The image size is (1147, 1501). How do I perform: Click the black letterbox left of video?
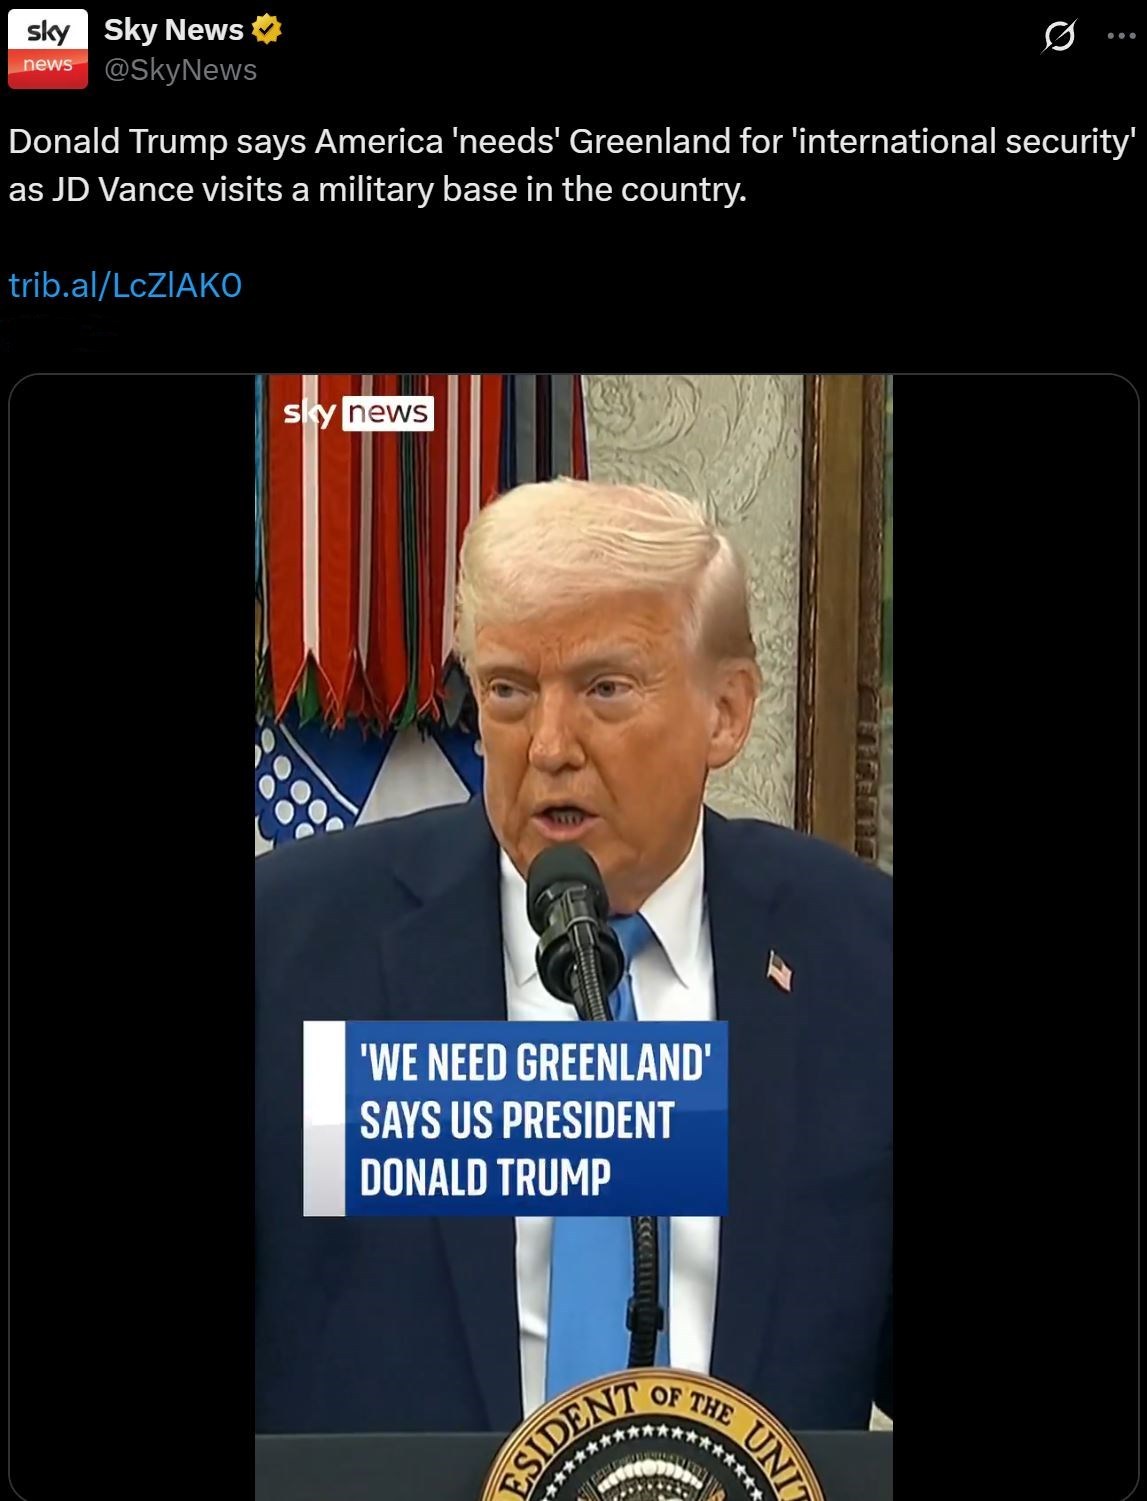click(132, 937)
